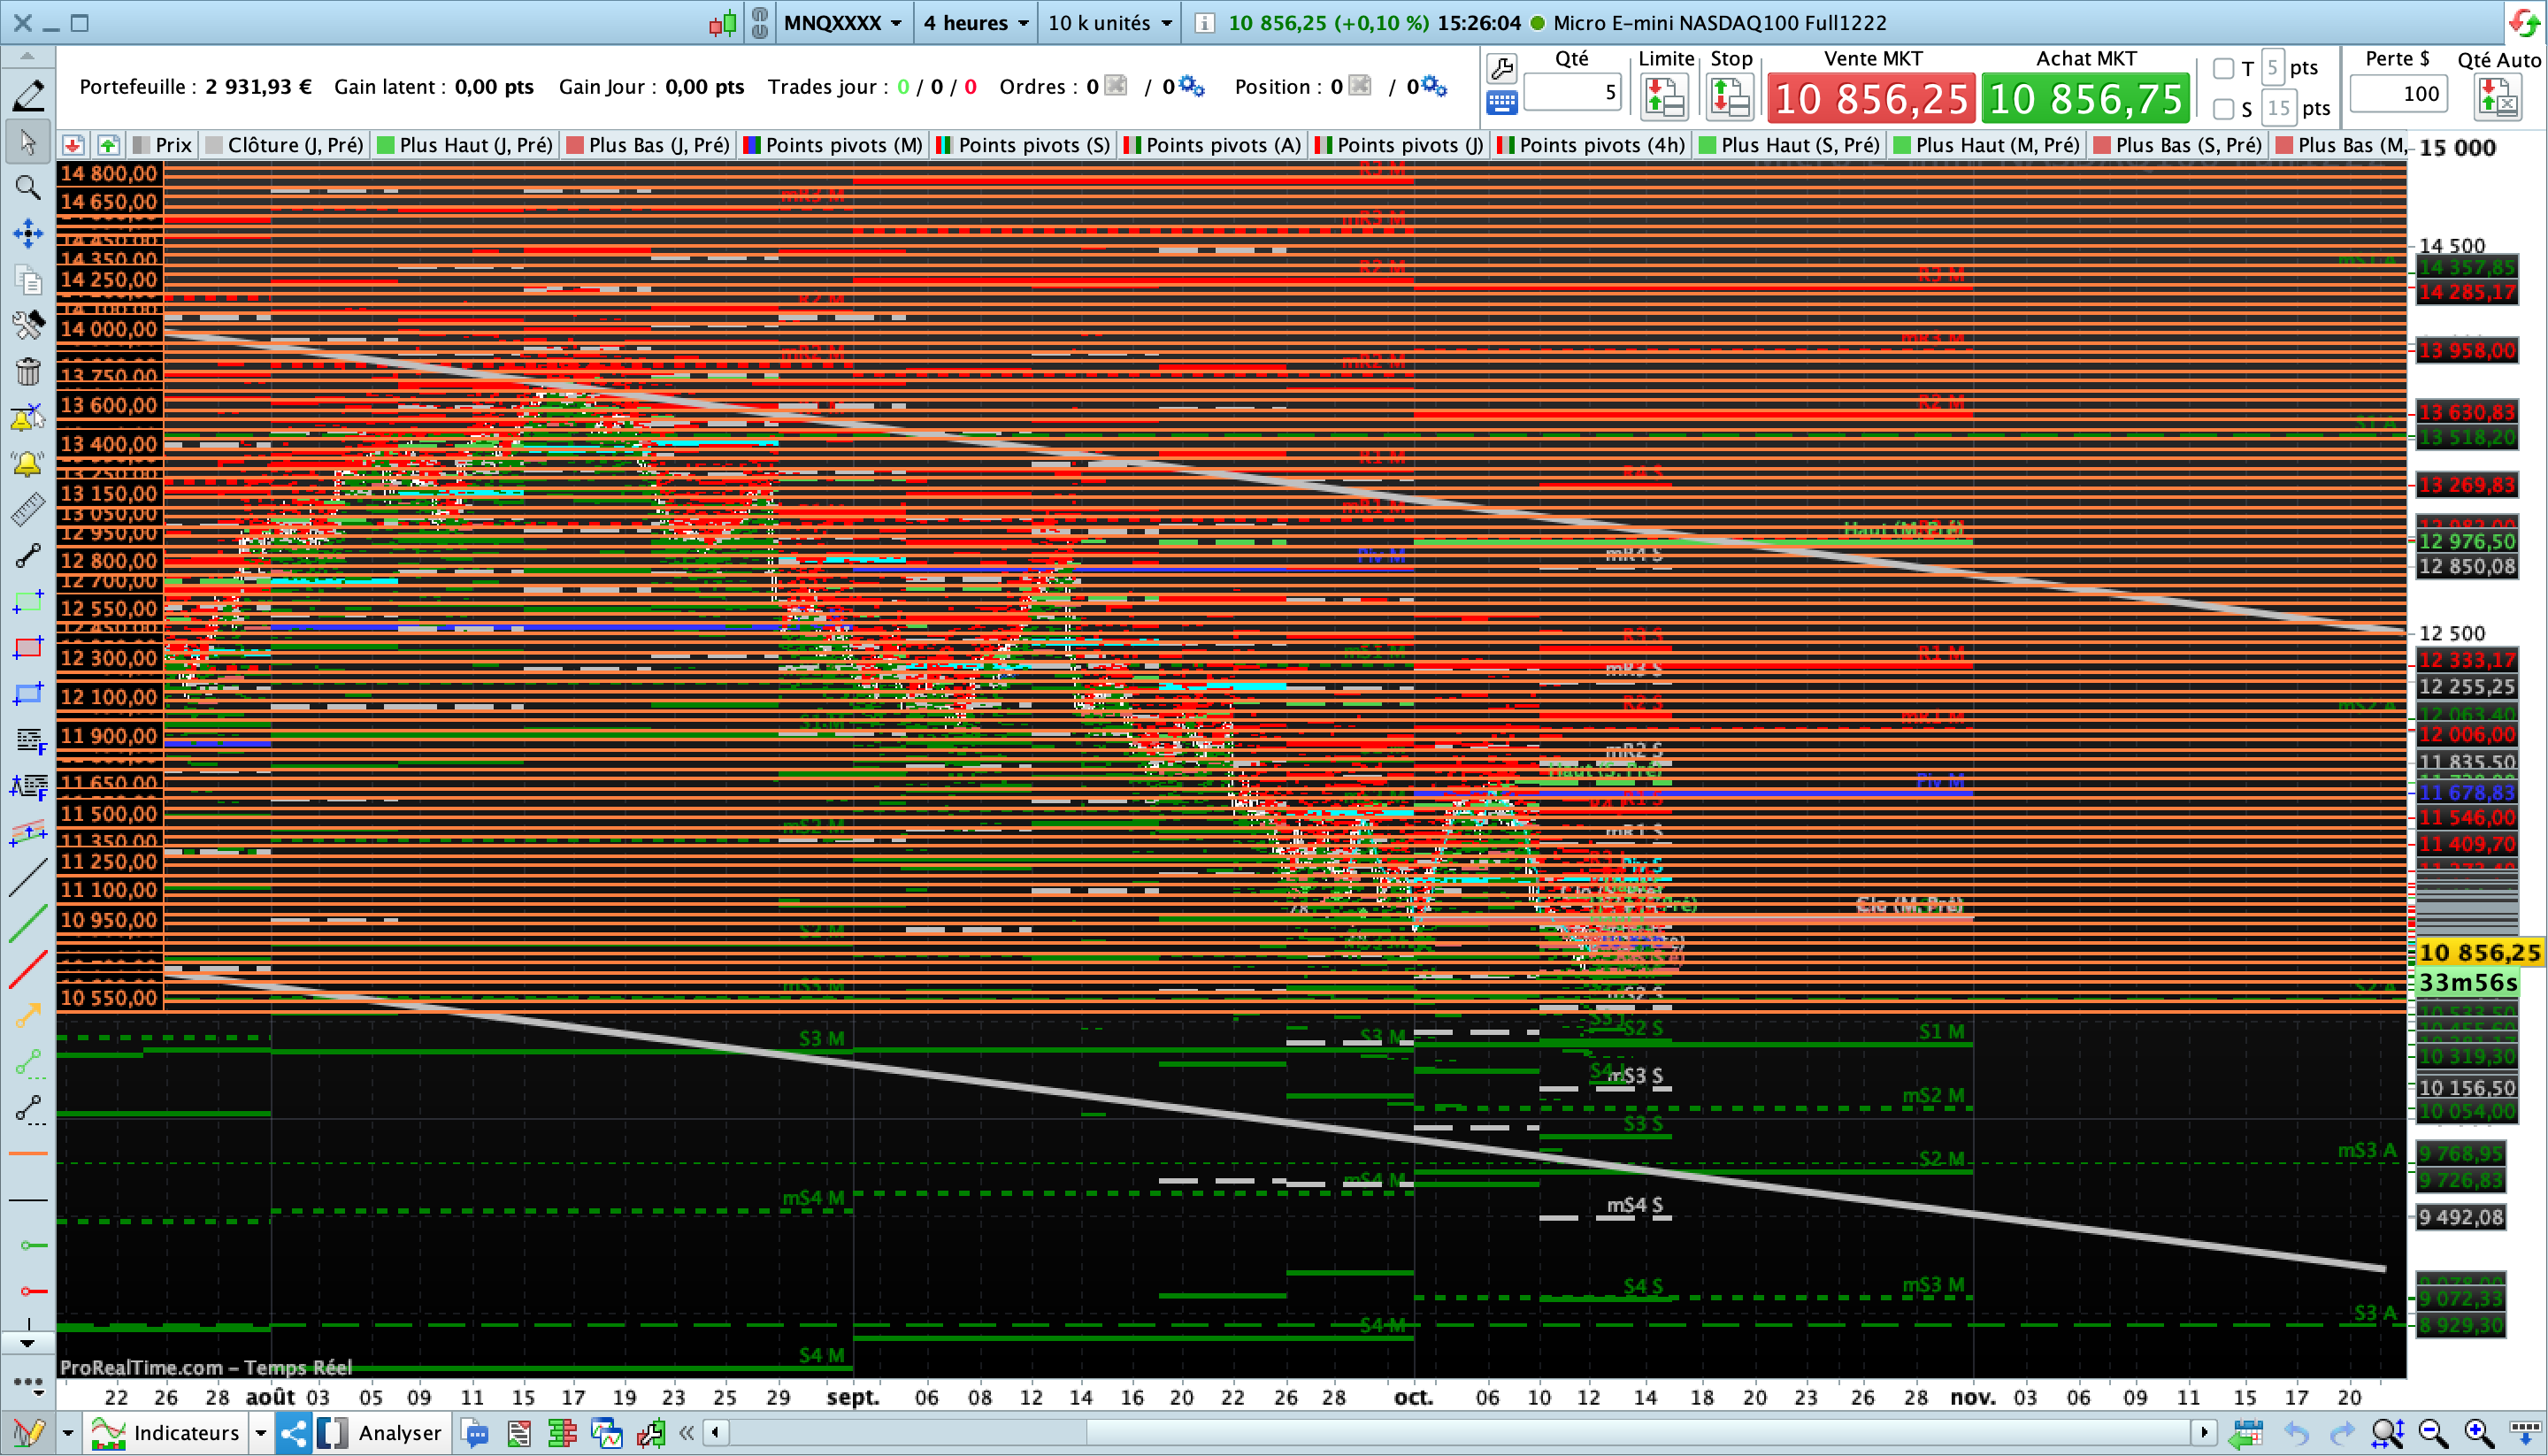2548x1456 pixels.
Task: Select the move pan arrows tool
Action: point(27,234)
